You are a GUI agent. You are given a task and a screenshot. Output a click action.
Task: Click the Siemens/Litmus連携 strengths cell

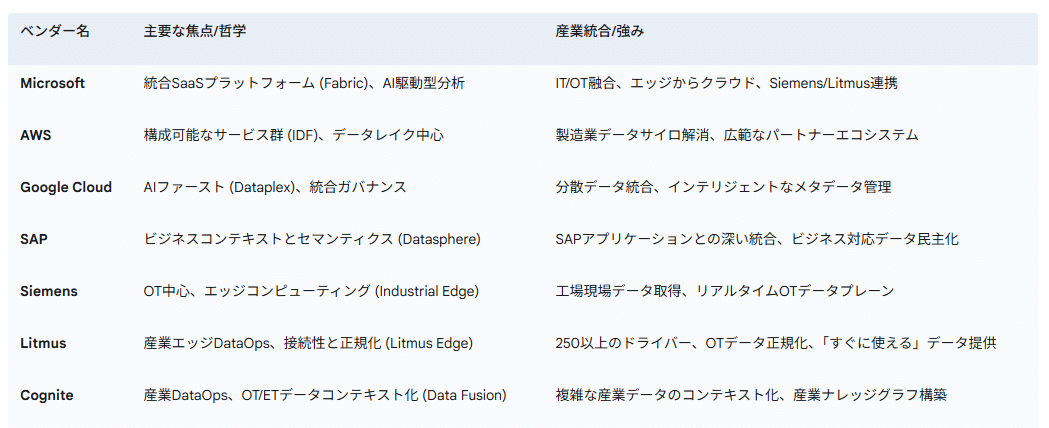coord(726,83)
